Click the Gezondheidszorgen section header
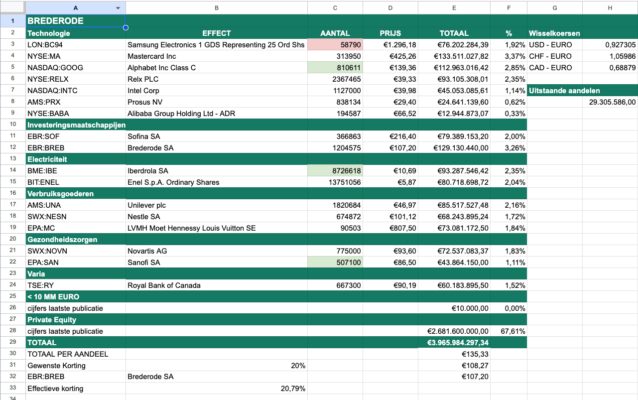 (x=75, y=239)
